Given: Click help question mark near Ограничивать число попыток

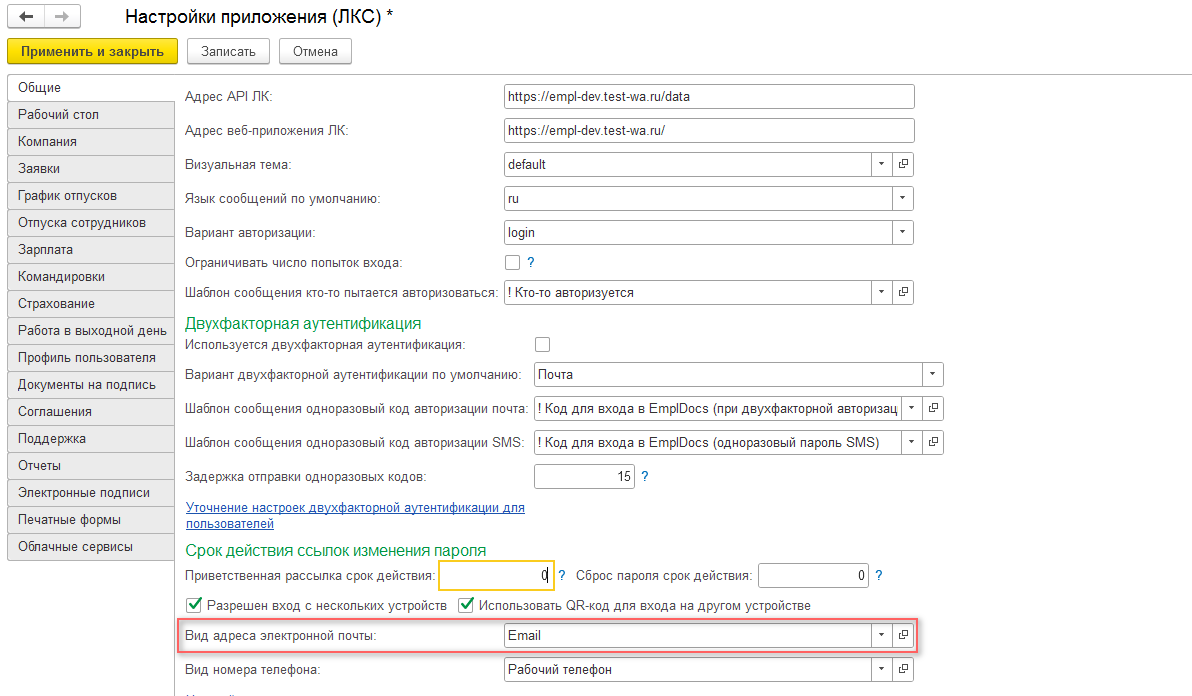Looking at the screenshot, I should (x=531, y=262).
